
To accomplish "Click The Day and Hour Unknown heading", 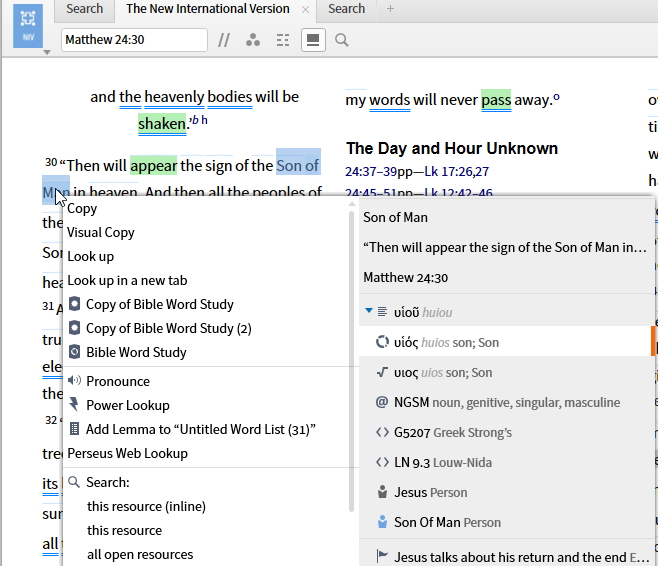I will (452, 148).
